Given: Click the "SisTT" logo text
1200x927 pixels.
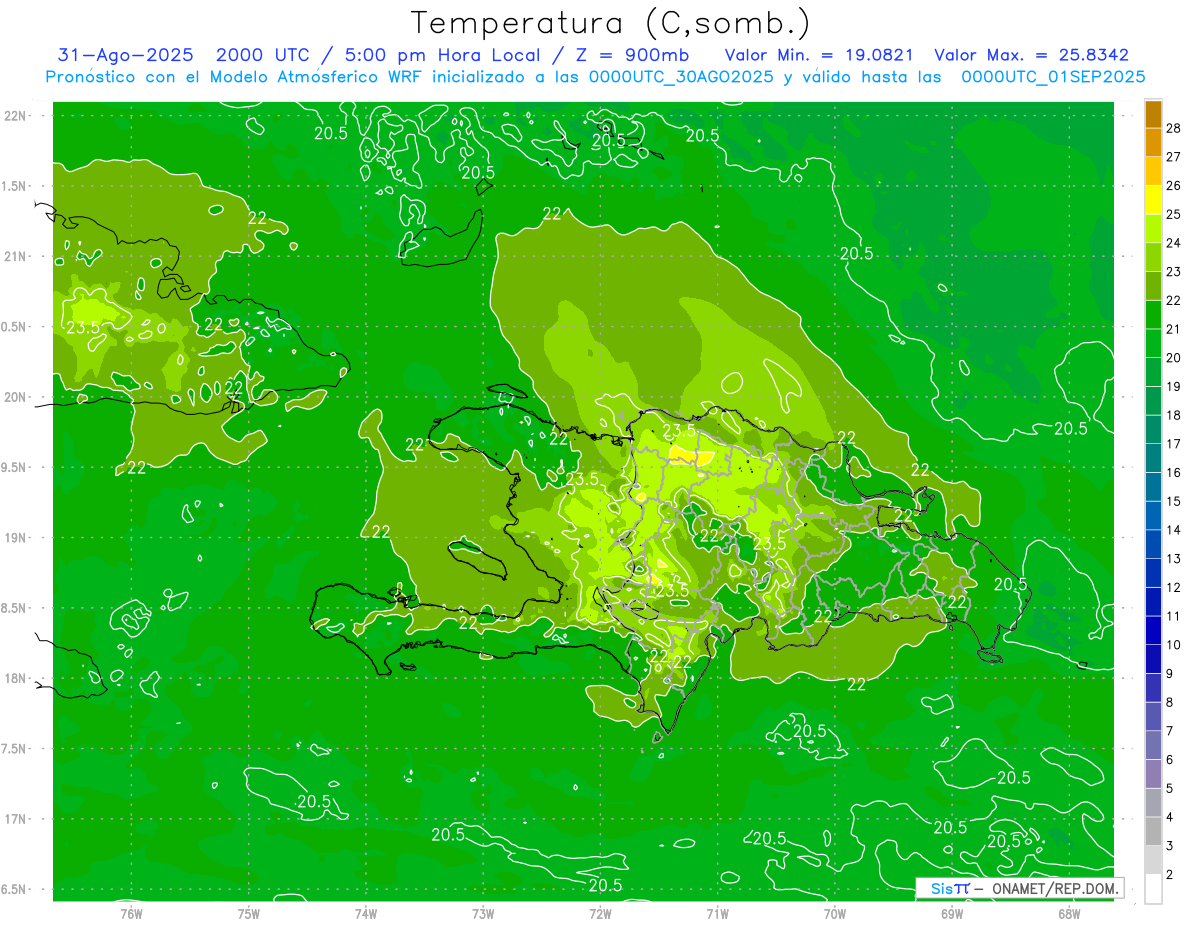Looking at the screenshot, I should tap(950, 888).
